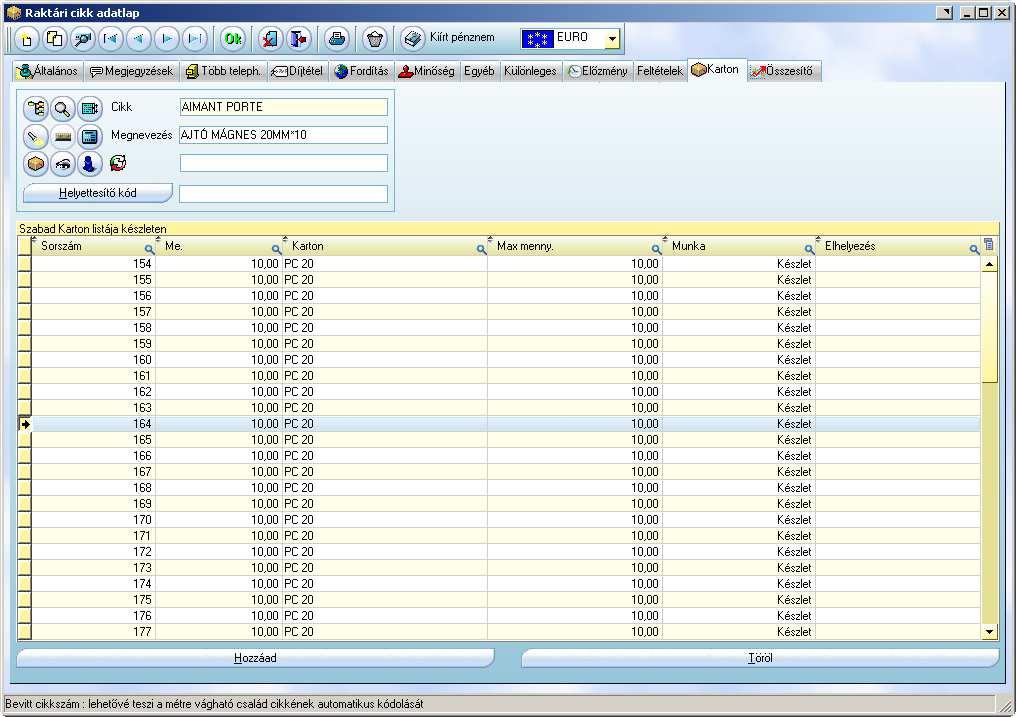Click the eye icon in item panel

coord(62,164)
